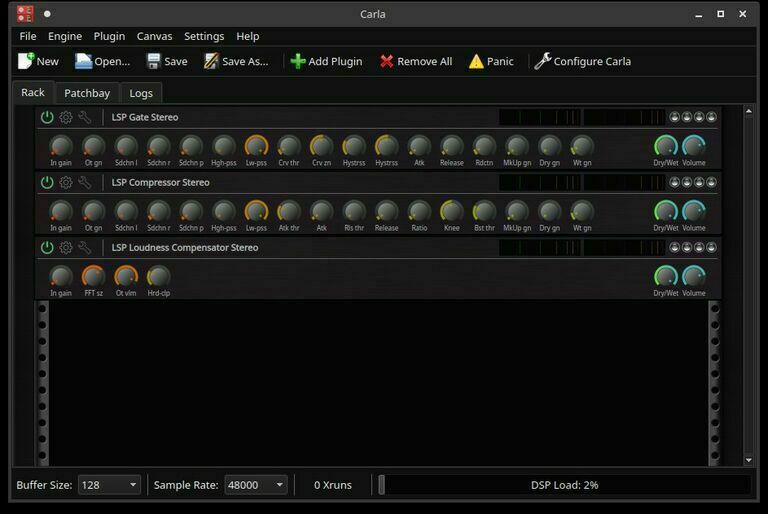
Task: Click the rack scrollbar down arrow
Action: tap(748, 460)
